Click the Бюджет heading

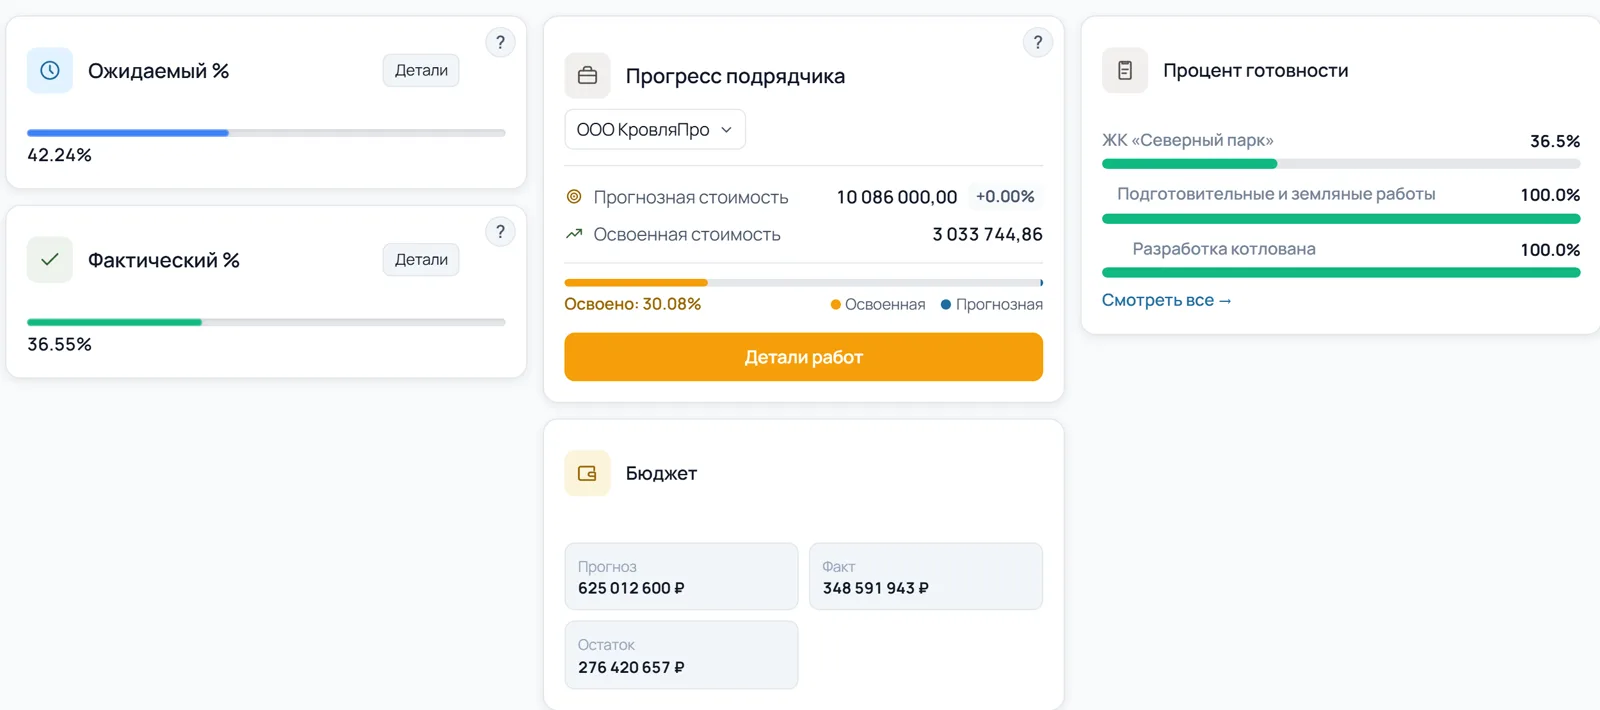pyautogui.click(x=661, y=473)
